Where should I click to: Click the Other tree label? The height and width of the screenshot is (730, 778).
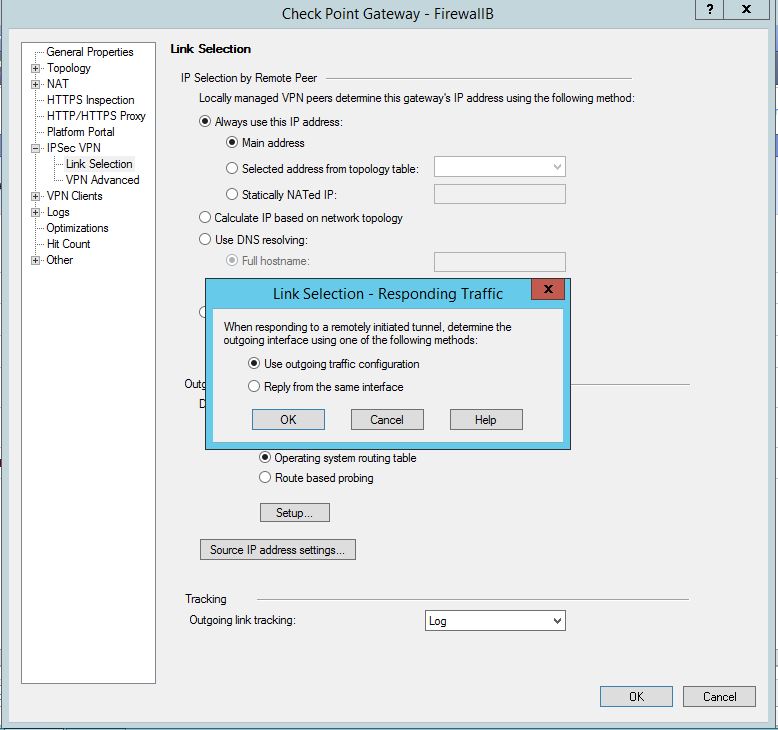(x=60, y=260)
